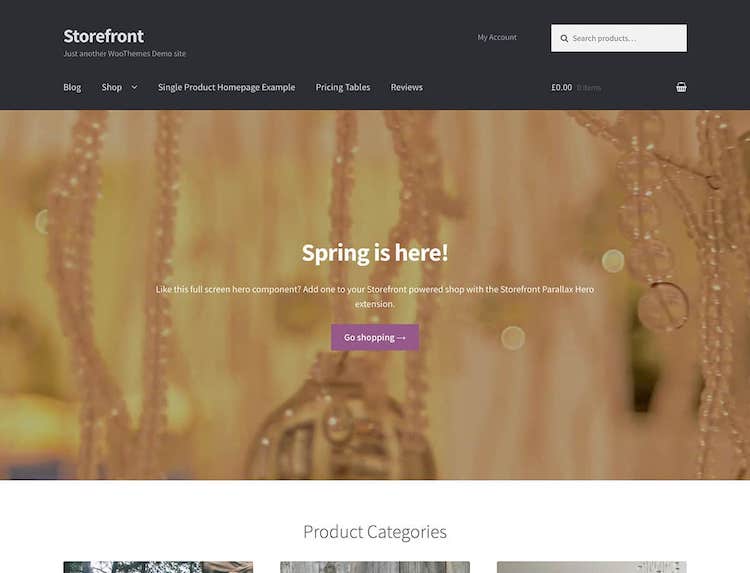Go to Single Product Homepage Example
Viewport: 750px width, 573px height.
click(x=226, y=87)
